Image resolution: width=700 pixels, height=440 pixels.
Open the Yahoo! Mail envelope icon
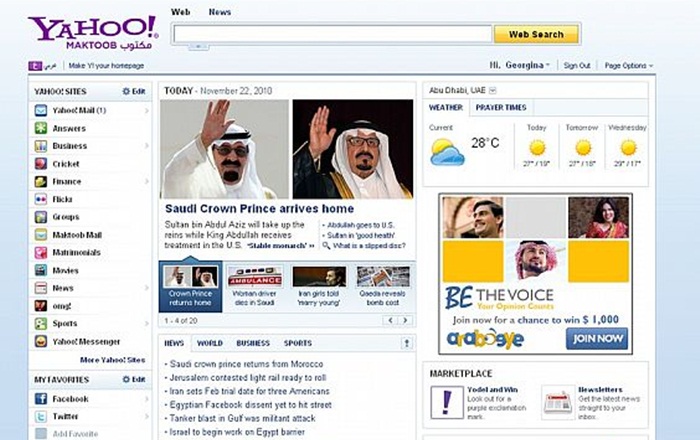(x=41, y=110)
